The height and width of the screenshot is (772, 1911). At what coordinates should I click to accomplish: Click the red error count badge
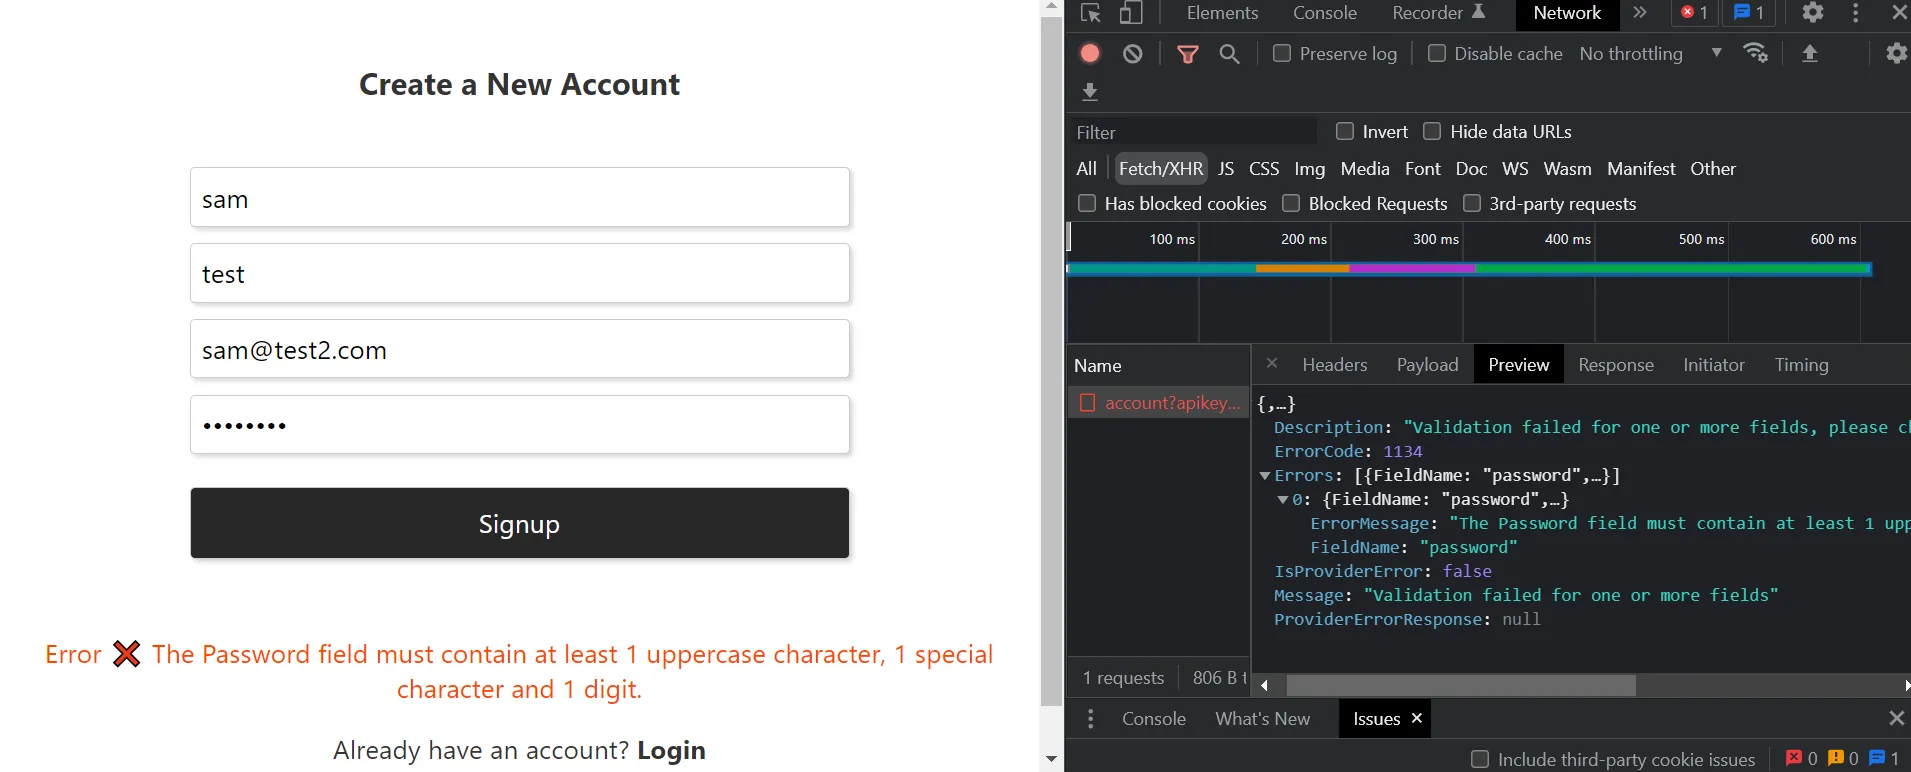point(1694,13)
